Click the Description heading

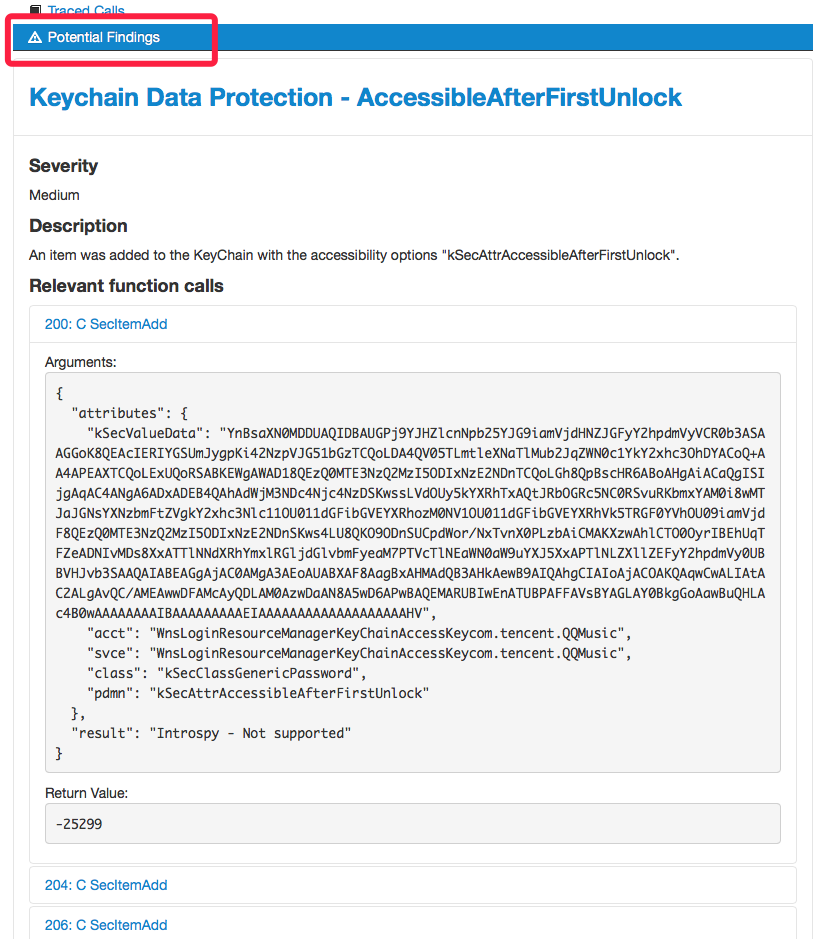tap(78, 226)
